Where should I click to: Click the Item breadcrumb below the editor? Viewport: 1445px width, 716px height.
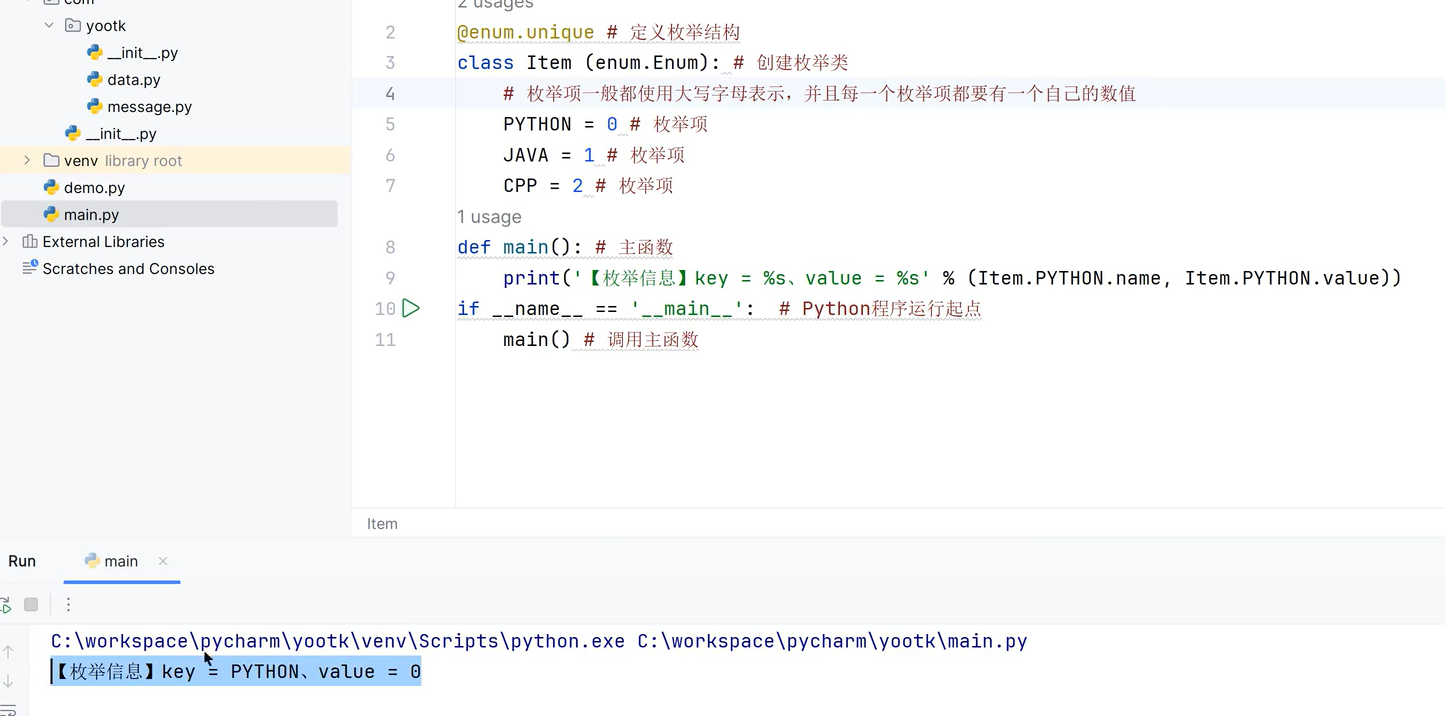pyautogui.click(x=382, y=523)
